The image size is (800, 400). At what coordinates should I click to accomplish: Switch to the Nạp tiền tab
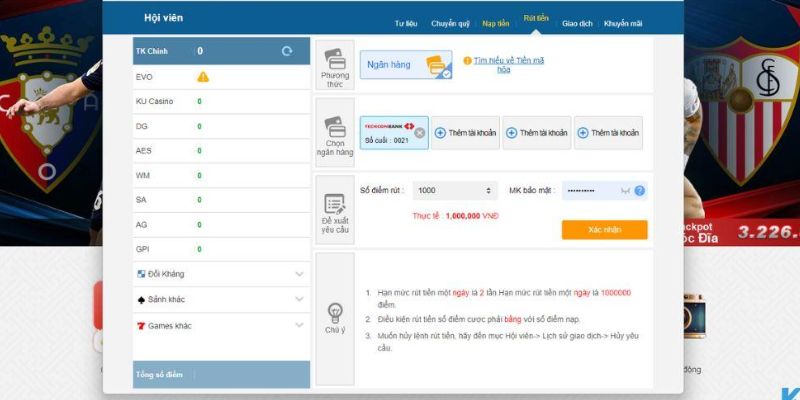pos(495,23)
